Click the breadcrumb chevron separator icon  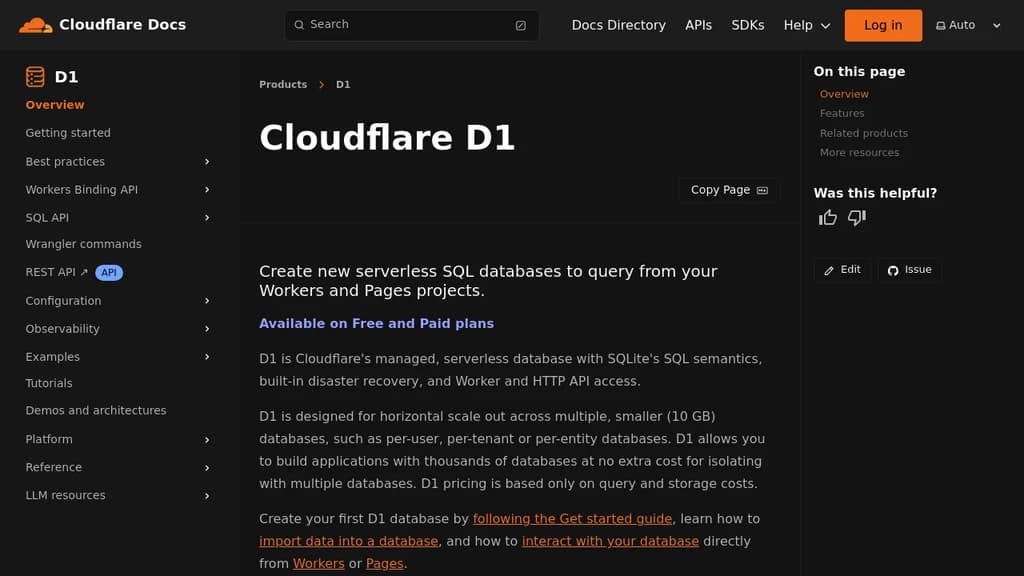coord(321,85)
